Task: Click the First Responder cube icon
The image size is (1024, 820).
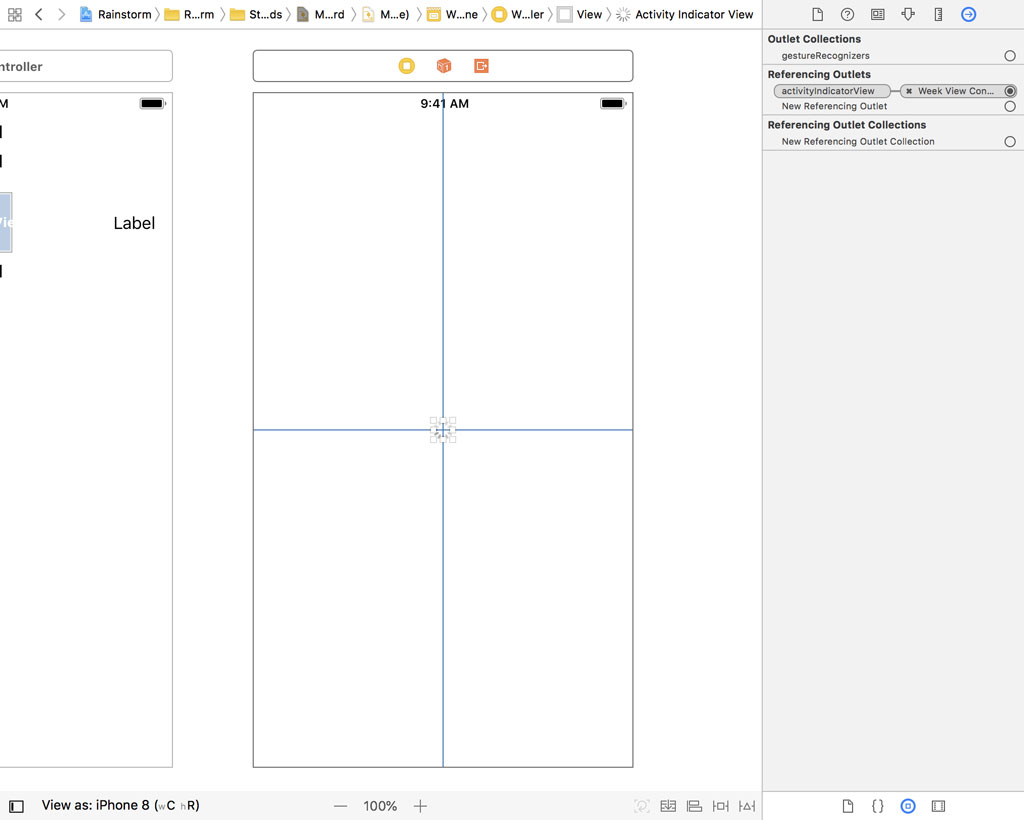Action: pyautogui.click(x=443, y=64)
